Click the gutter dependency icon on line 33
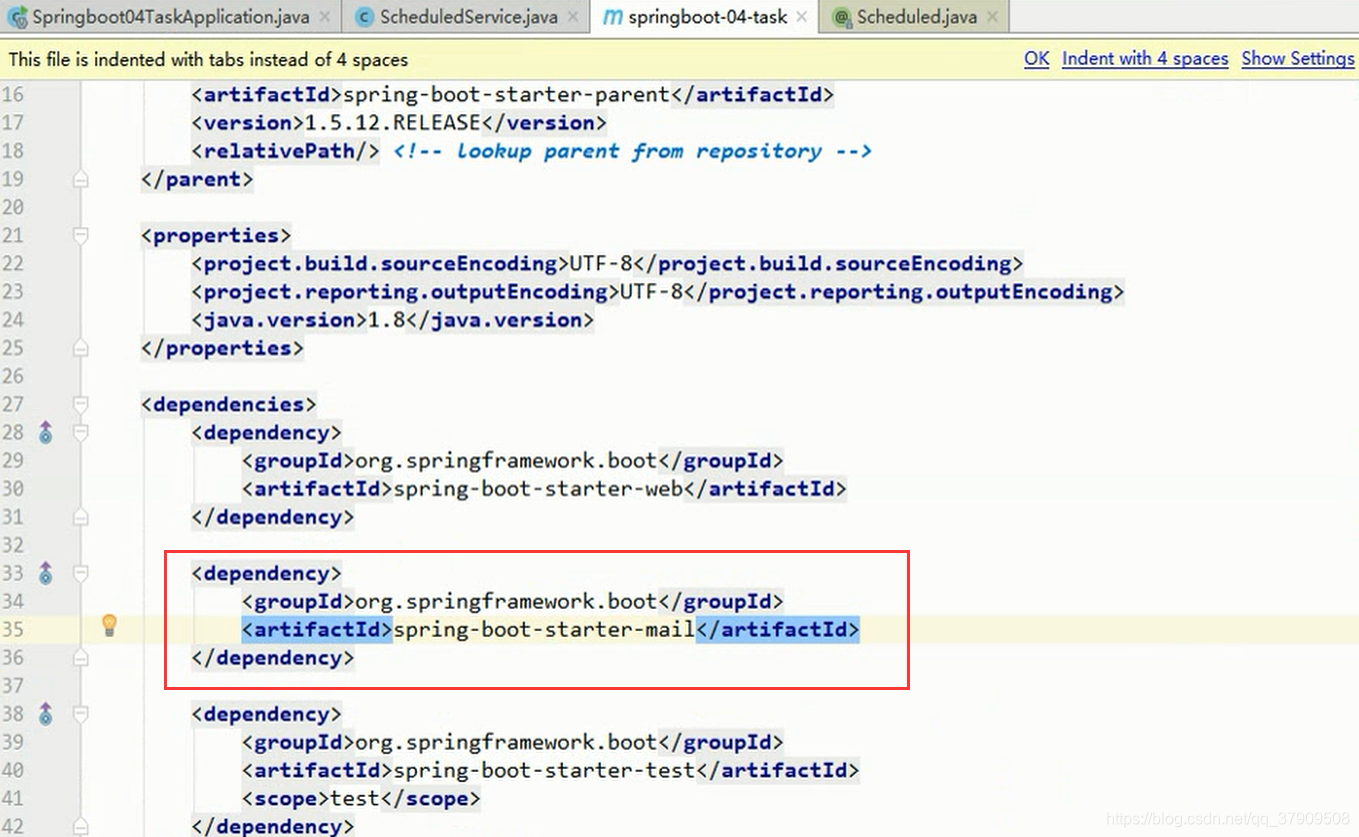1359x837 pixels. point(45,574)
